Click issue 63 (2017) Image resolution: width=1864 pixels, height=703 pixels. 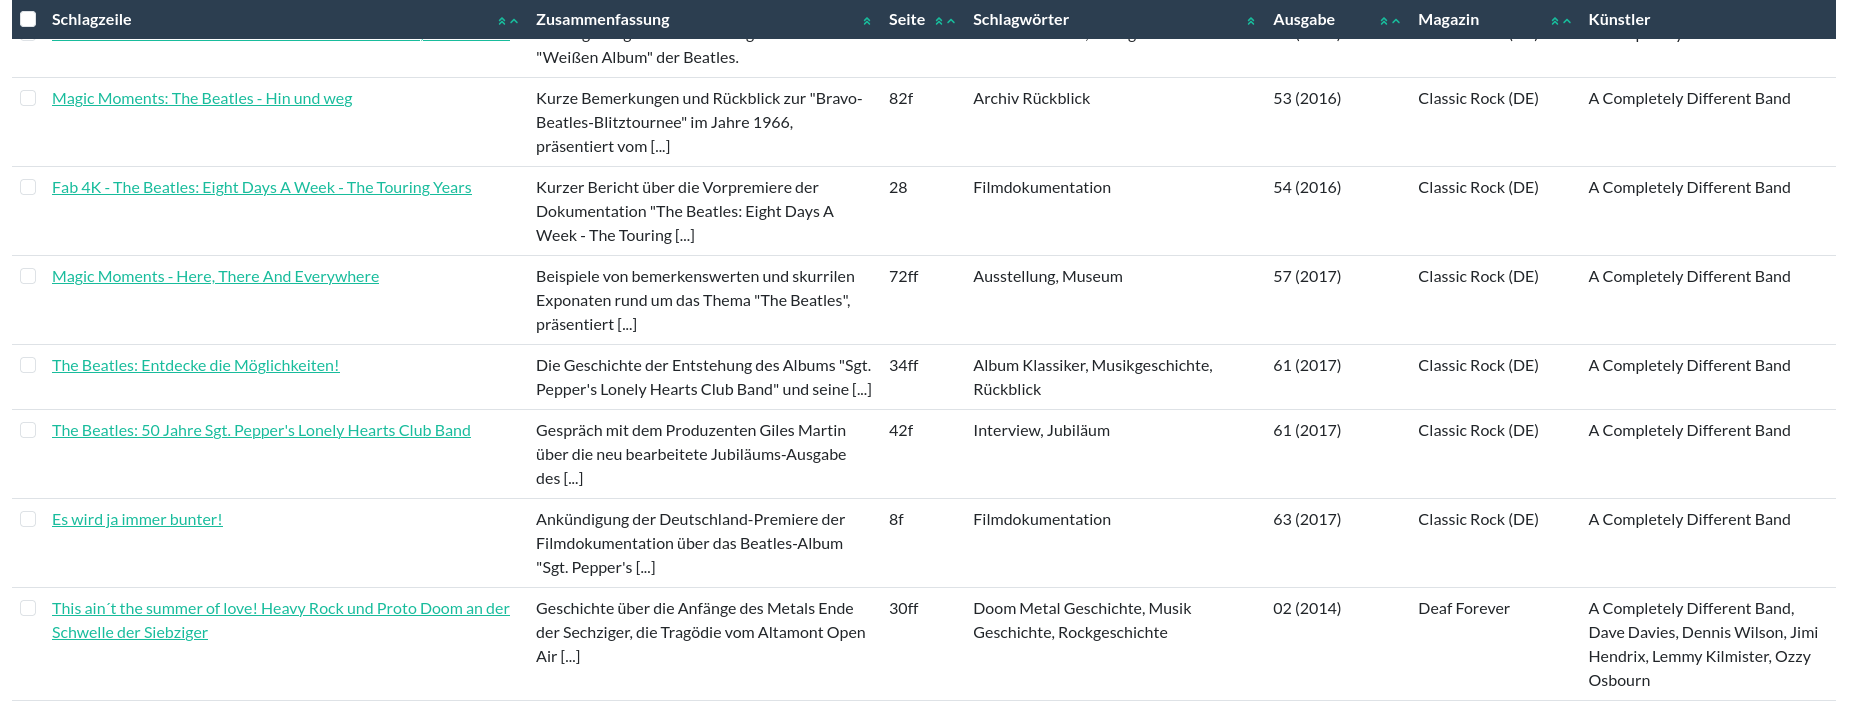click(1307, 519)
